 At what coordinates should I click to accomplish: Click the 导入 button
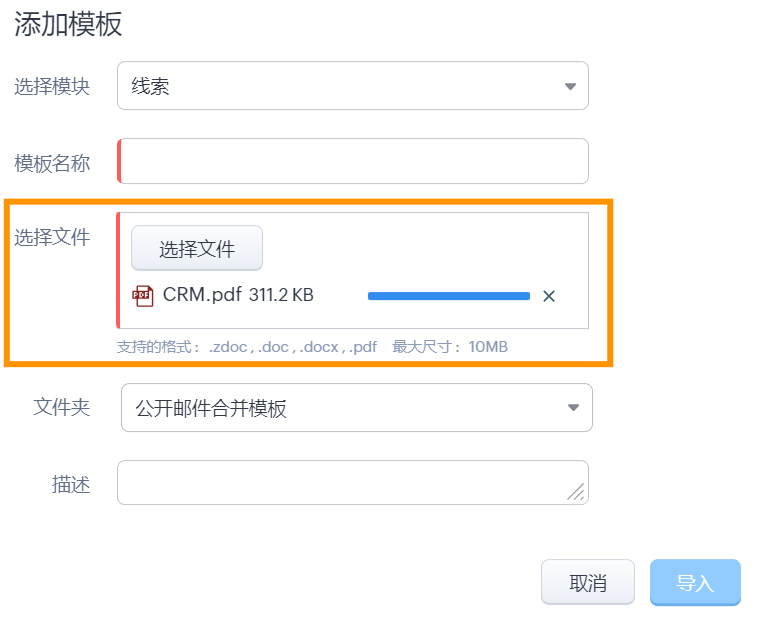pyautogui.click(x=695, y=583)
